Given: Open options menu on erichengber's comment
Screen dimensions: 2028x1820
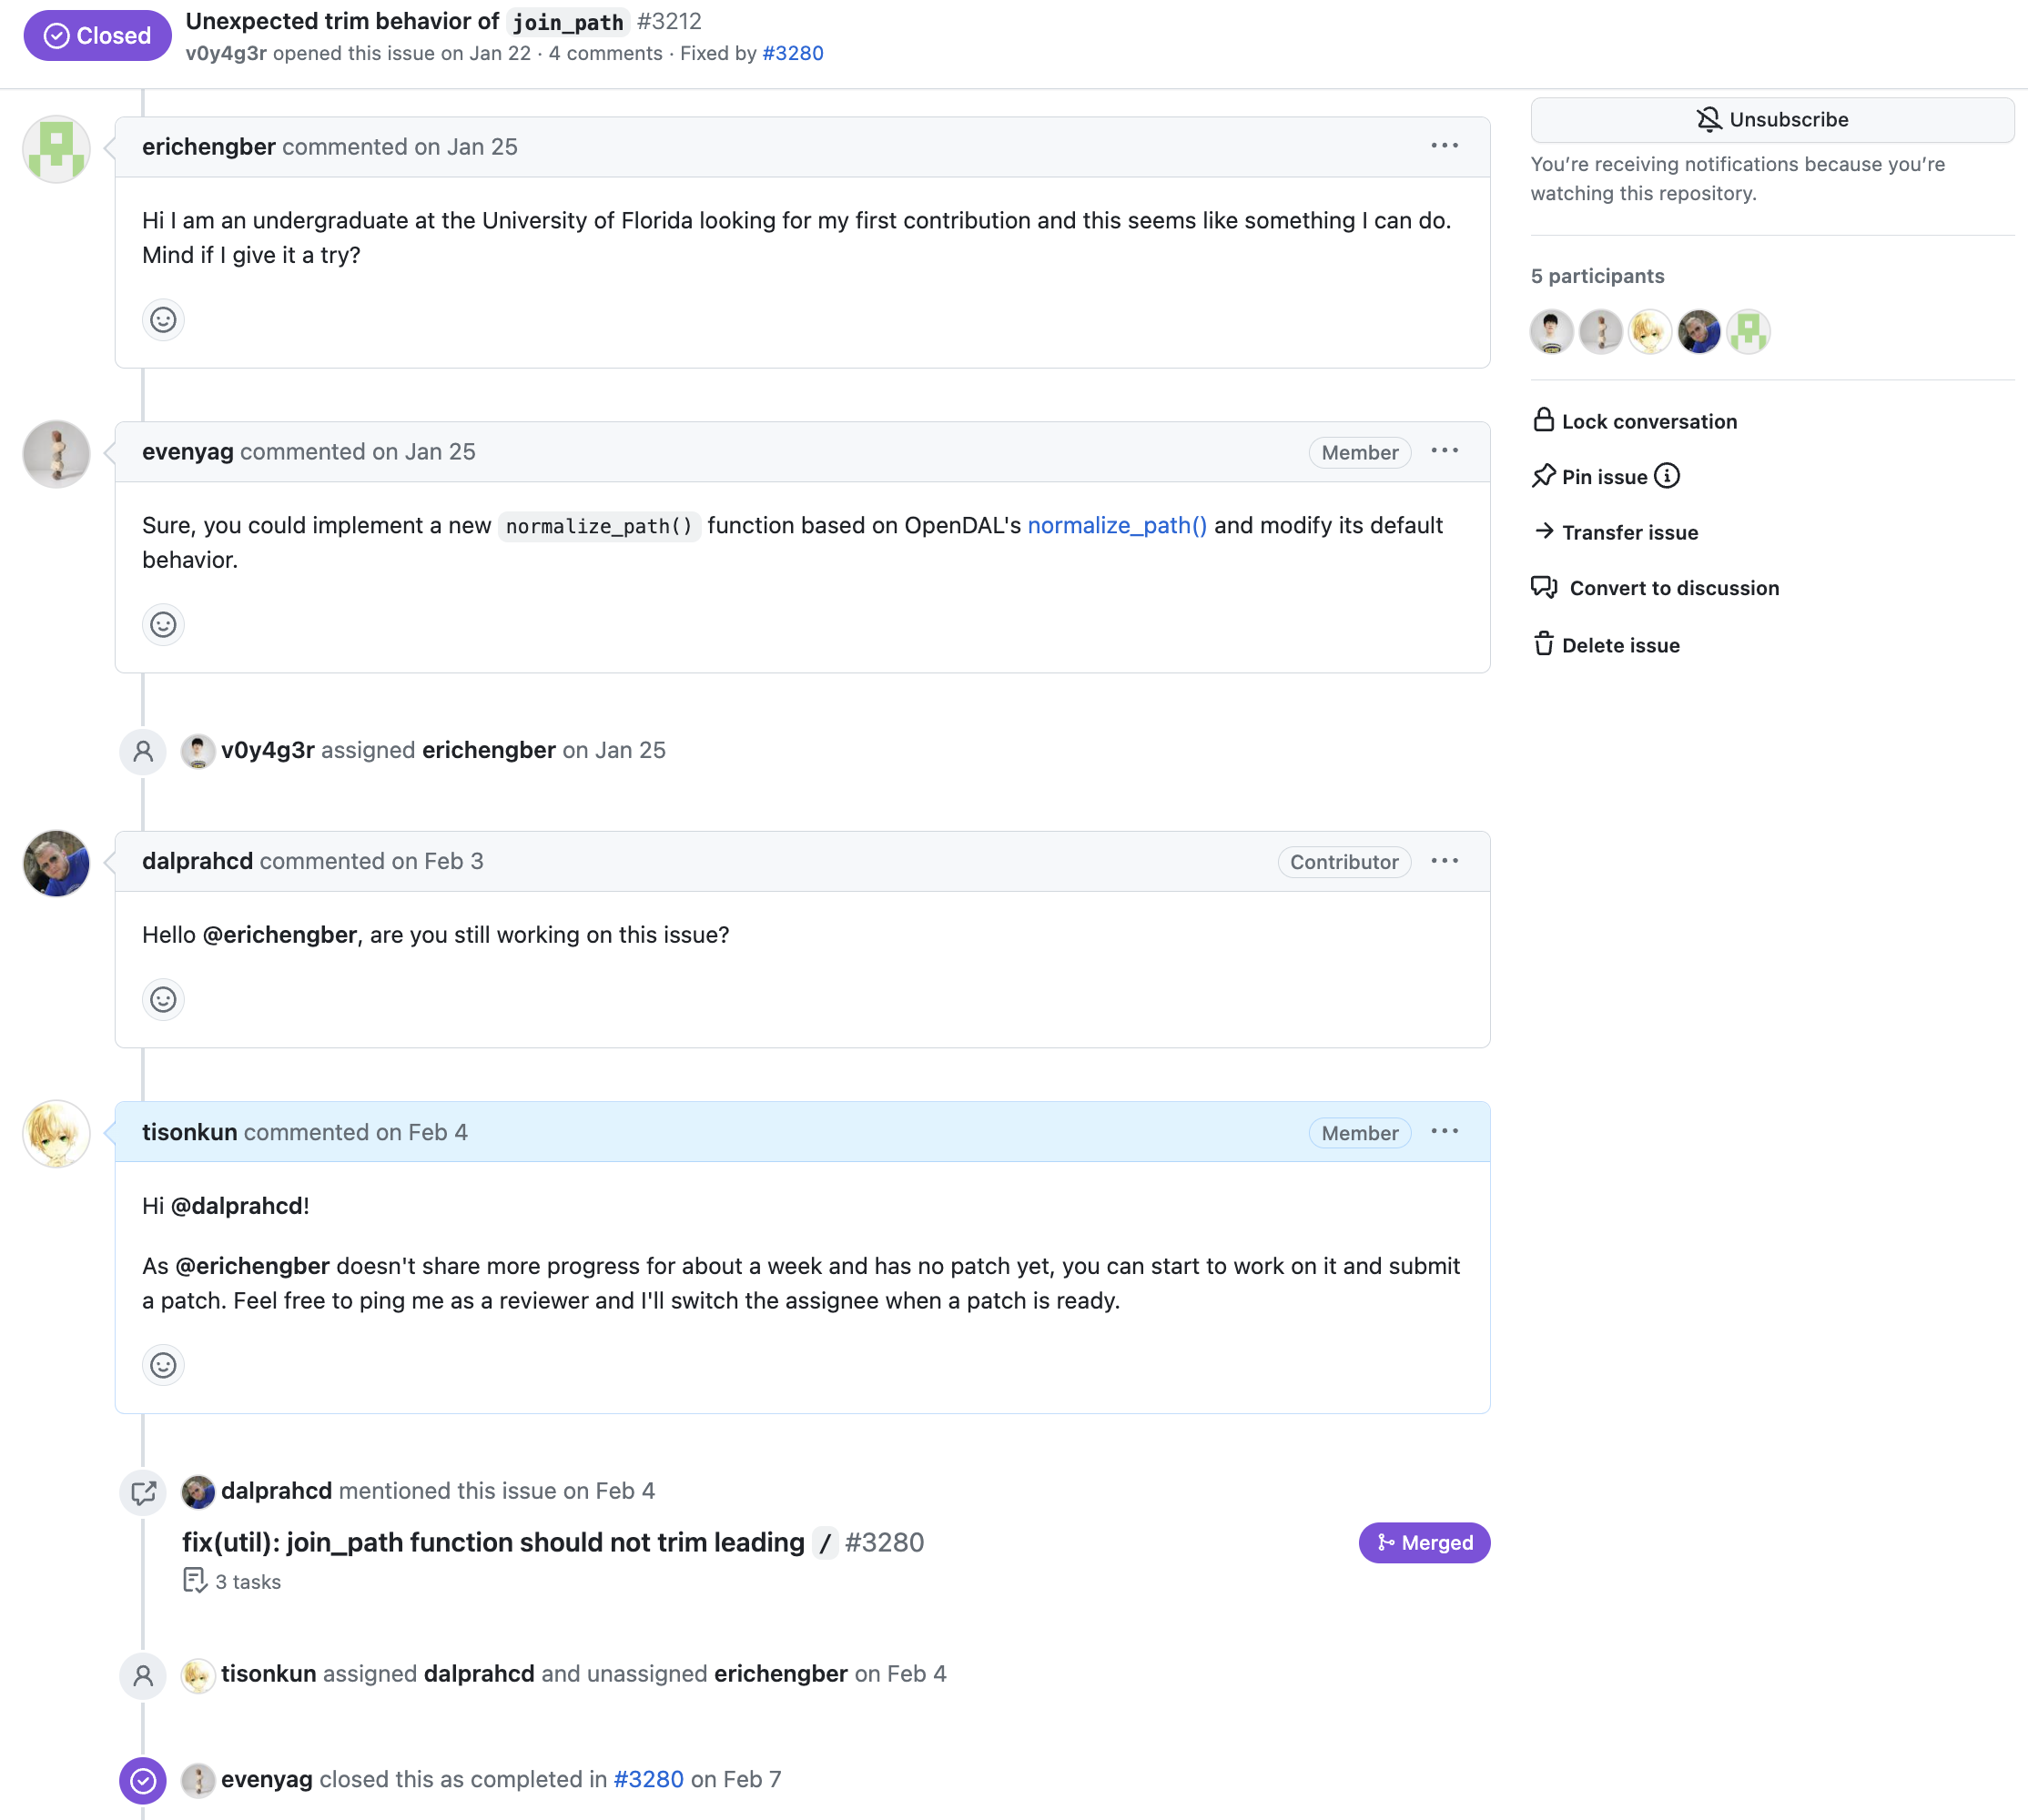Looking at the screenshot, I should pos(1444,146).
